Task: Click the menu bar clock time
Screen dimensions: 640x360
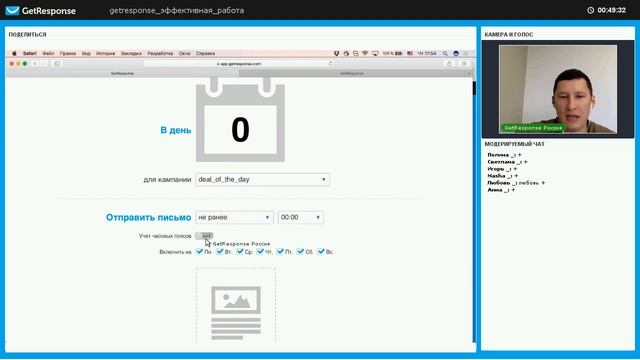Action: 427,53
